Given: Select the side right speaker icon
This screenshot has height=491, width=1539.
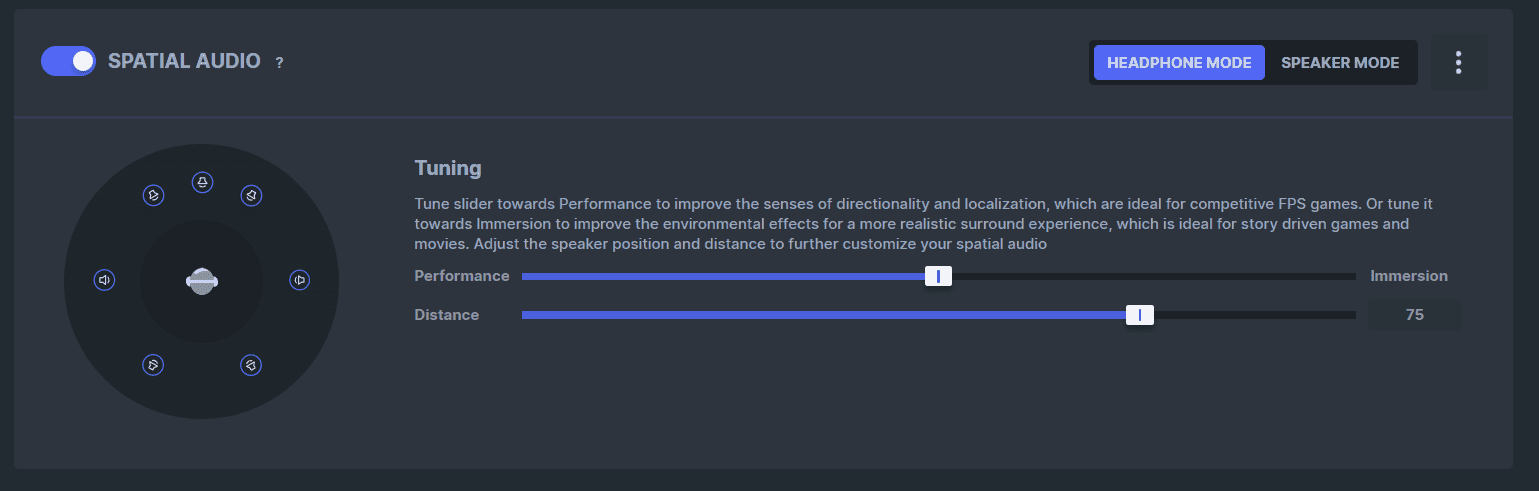Looking at the screenshot, I should pos(299,280).
